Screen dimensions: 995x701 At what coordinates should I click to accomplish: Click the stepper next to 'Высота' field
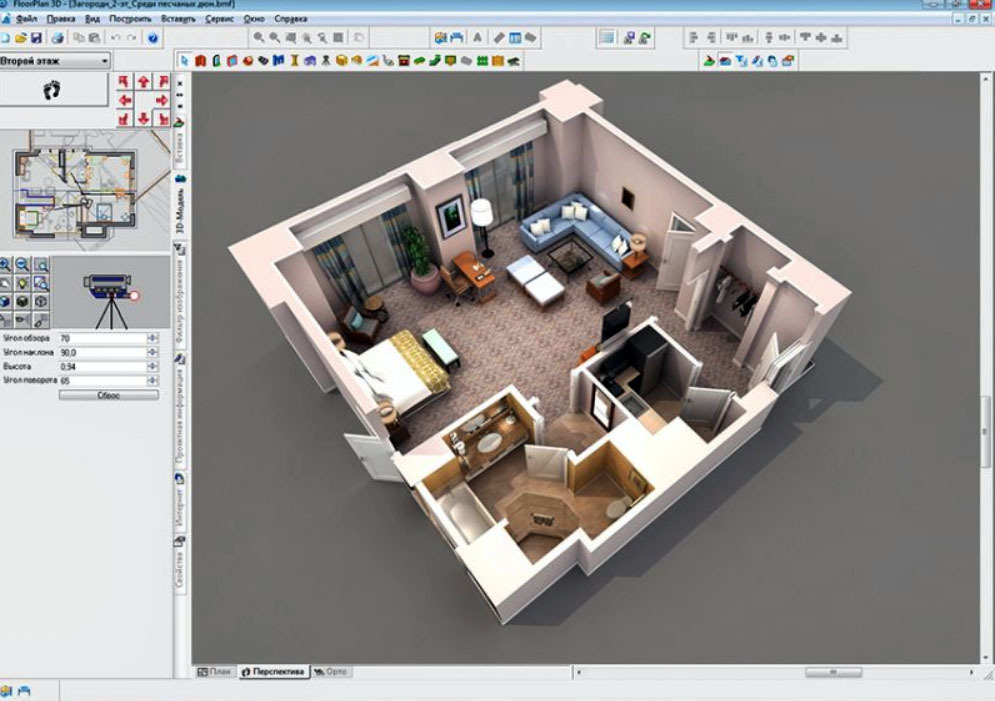(x=152, y=367)
